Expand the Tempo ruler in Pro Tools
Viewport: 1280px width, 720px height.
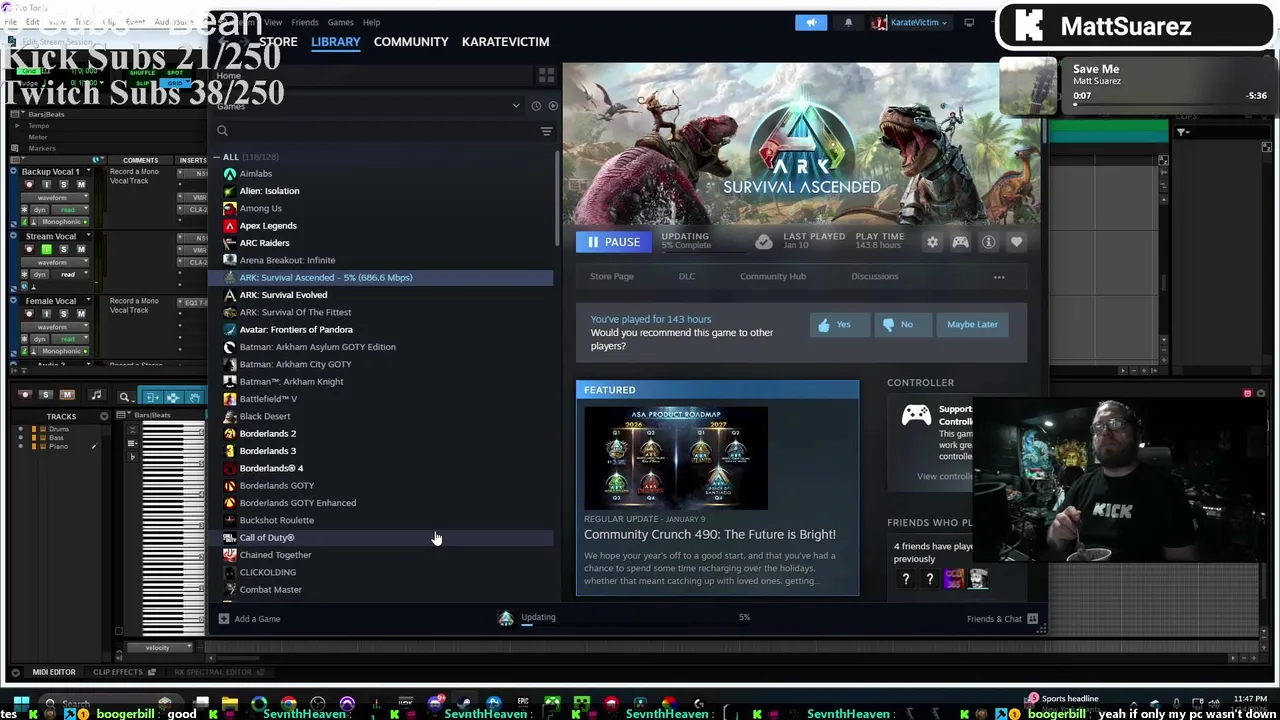click(17, 126)
